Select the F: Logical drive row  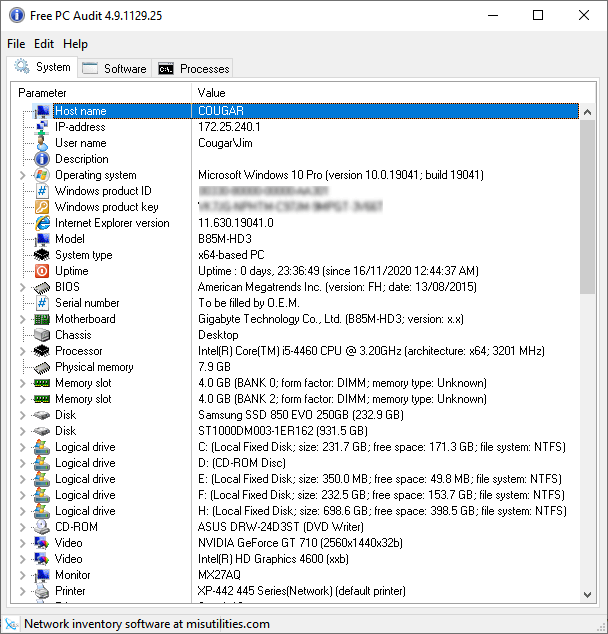coord(301,495)
